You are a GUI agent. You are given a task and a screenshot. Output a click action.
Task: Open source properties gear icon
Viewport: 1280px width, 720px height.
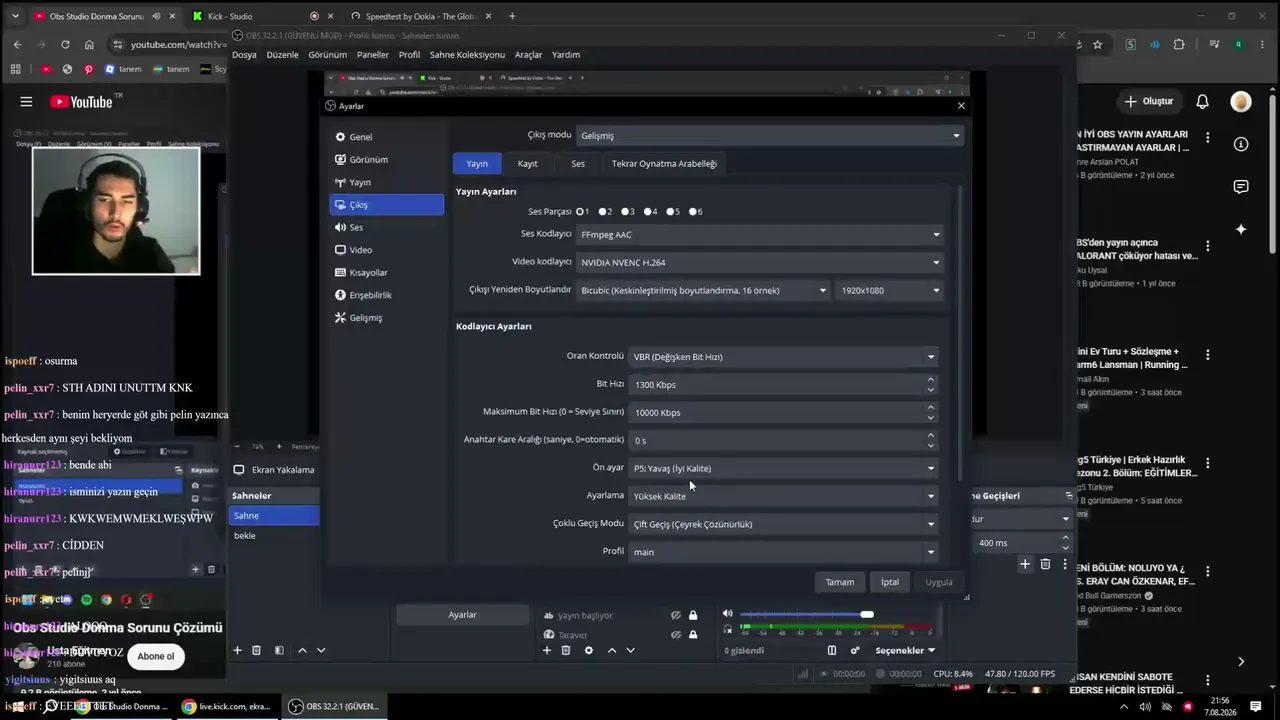(588, 650)
